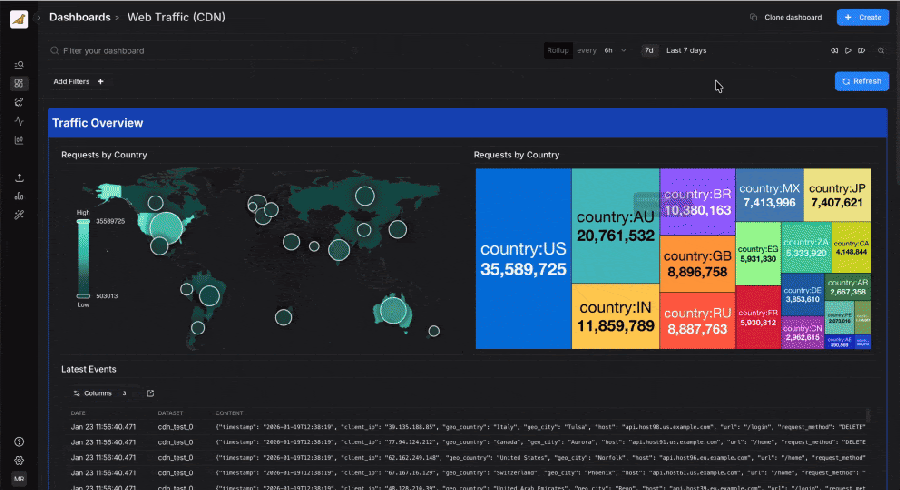This screenshot has width=900, height=490.
Task: Click the magnifier icon next to time controls
Action: 881,50
